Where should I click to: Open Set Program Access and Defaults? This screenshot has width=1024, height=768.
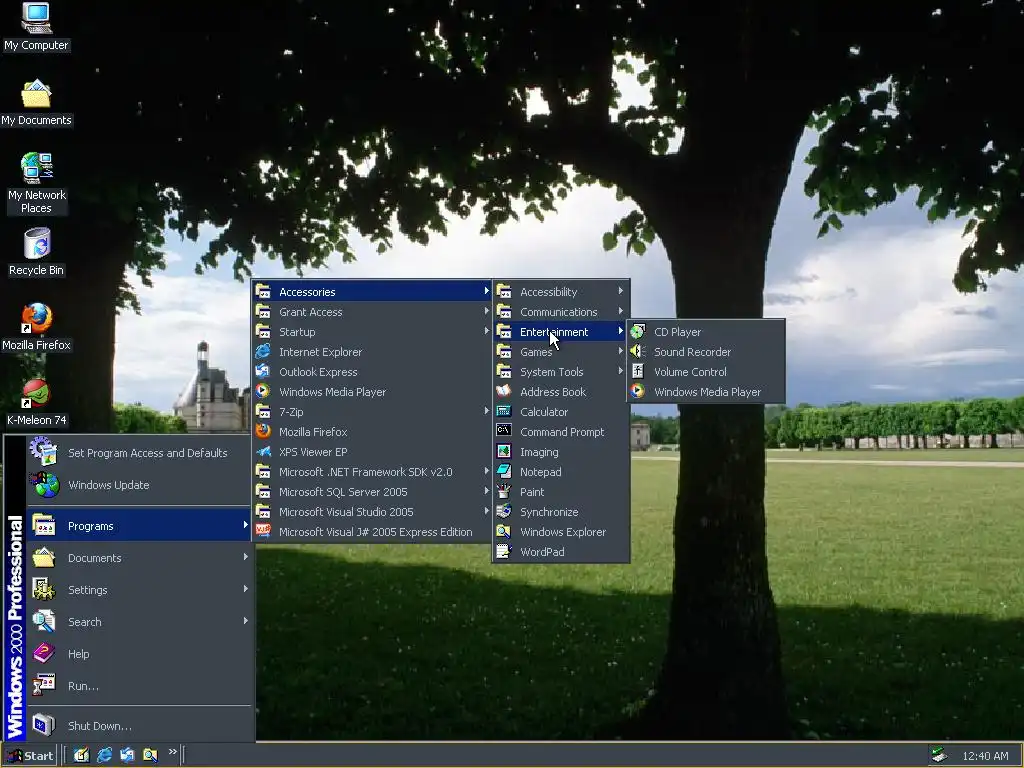[139, 453]
